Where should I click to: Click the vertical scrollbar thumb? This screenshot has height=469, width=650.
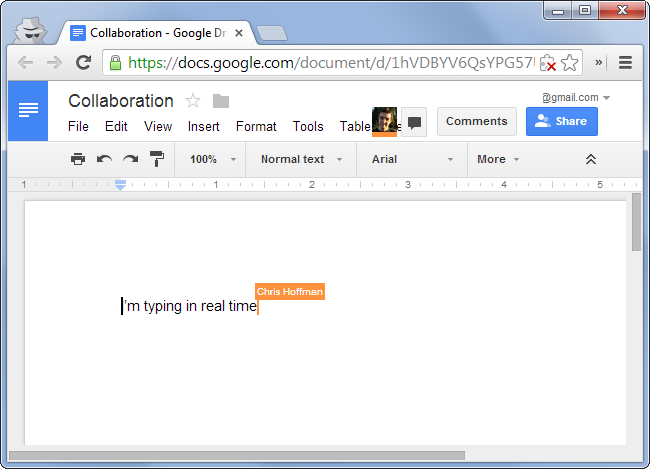click(636, 222)
